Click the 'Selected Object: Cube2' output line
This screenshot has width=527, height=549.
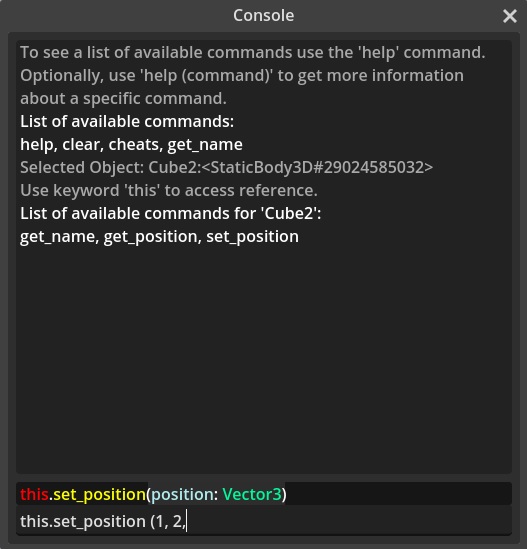[x=226, y=167]
